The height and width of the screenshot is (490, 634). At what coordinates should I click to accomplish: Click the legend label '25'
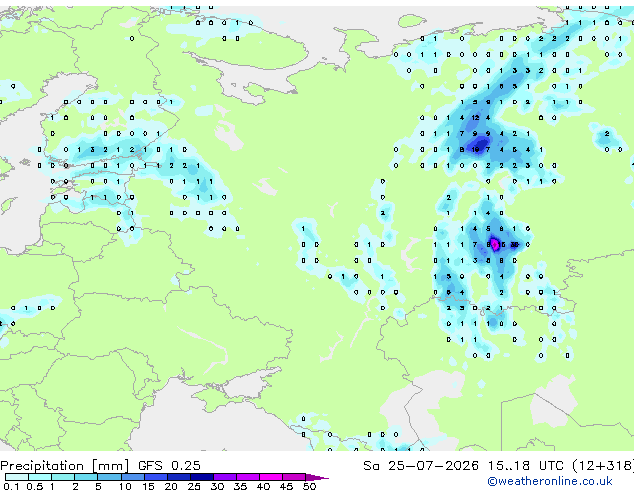tap(194, 486)
